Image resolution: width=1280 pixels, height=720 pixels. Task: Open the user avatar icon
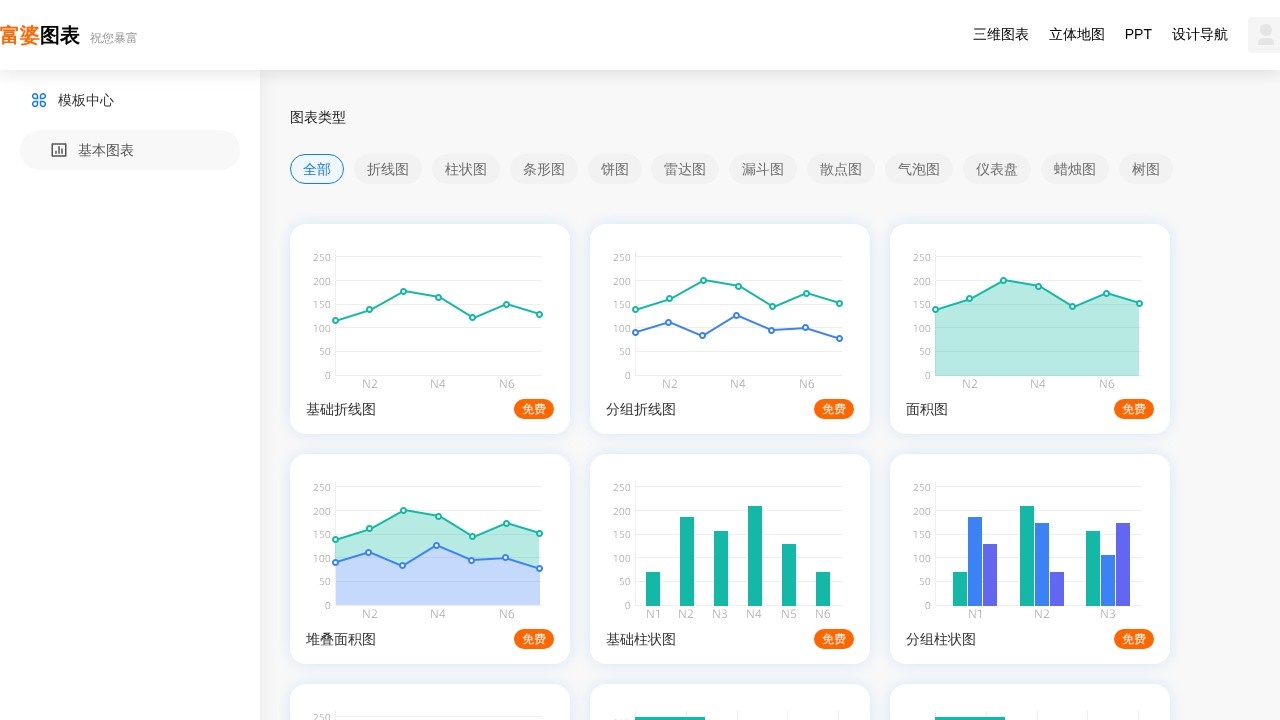click(1265, 35)
